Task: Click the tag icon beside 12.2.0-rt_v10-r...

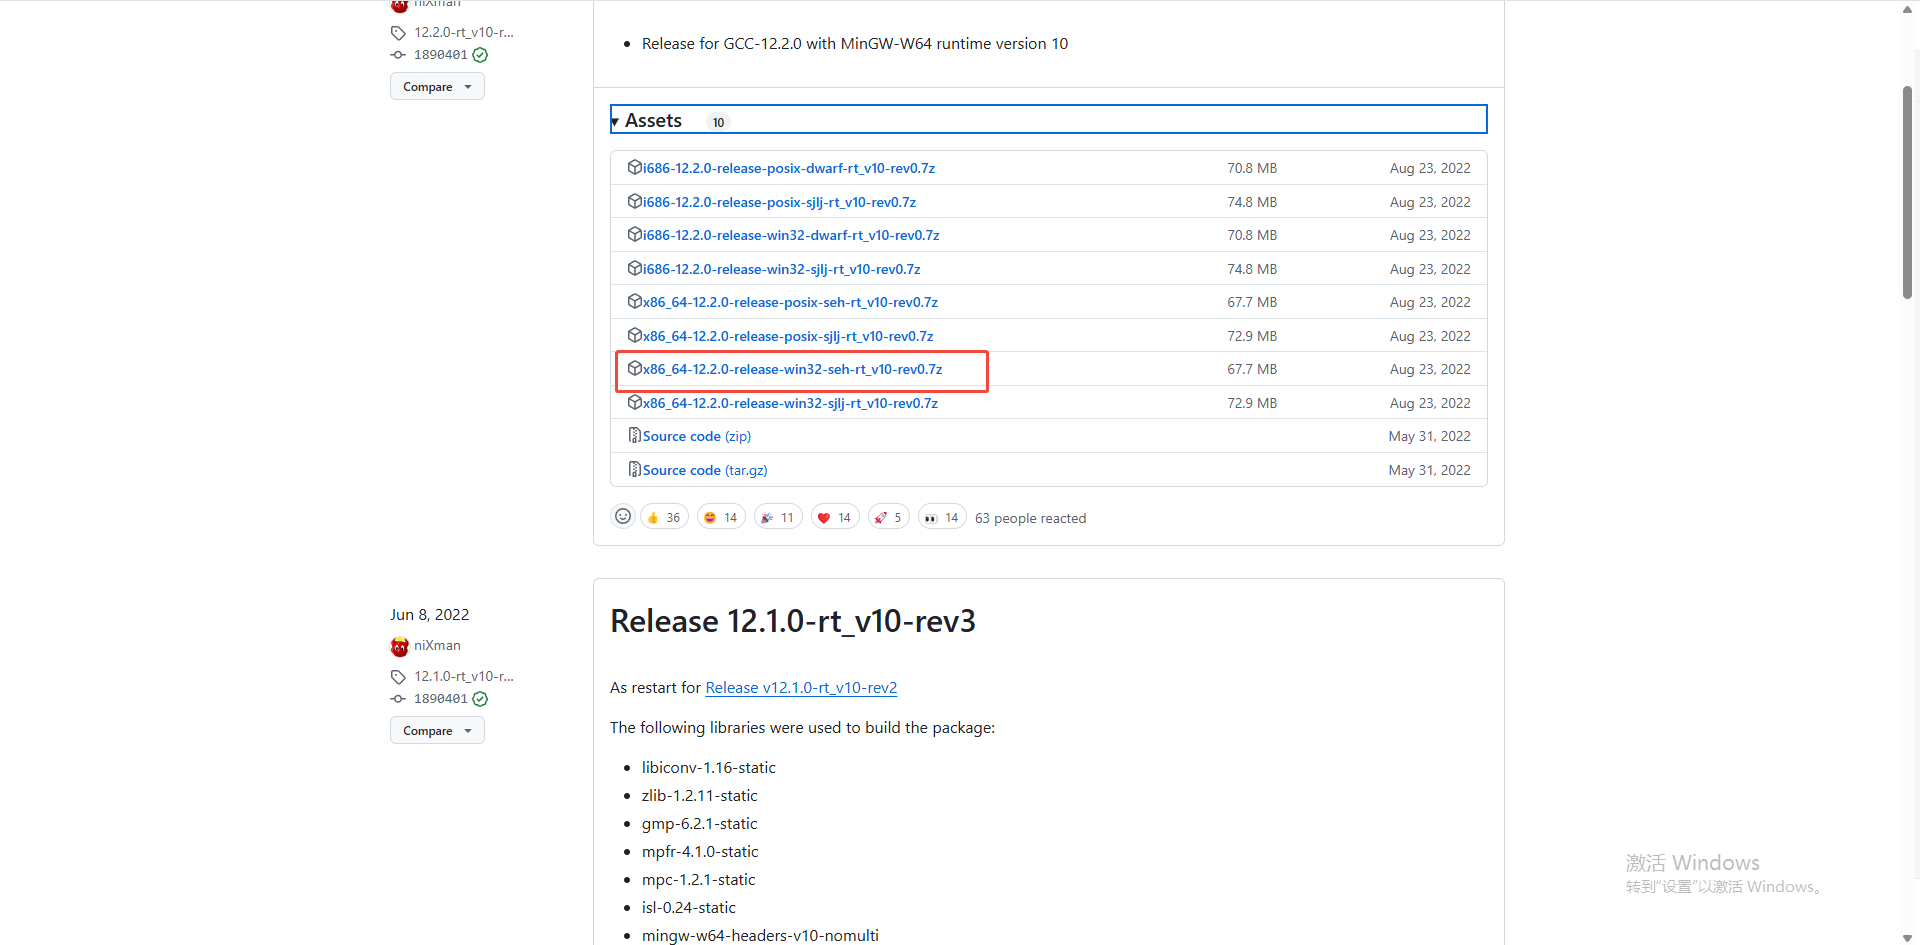Action: coord(398,32)
